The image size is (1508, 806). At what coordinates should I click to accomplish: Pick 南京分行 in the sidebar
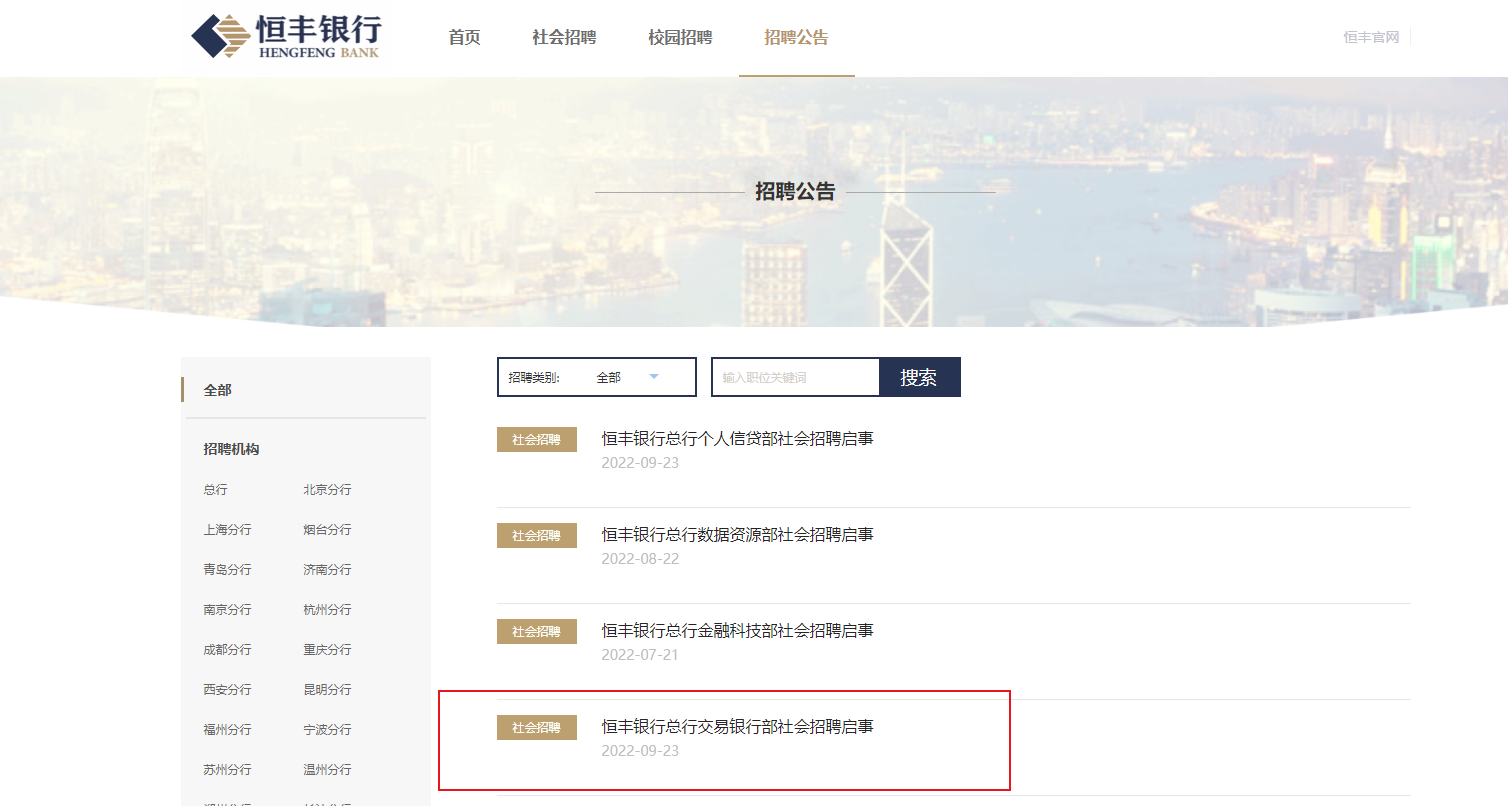point(227,610)
